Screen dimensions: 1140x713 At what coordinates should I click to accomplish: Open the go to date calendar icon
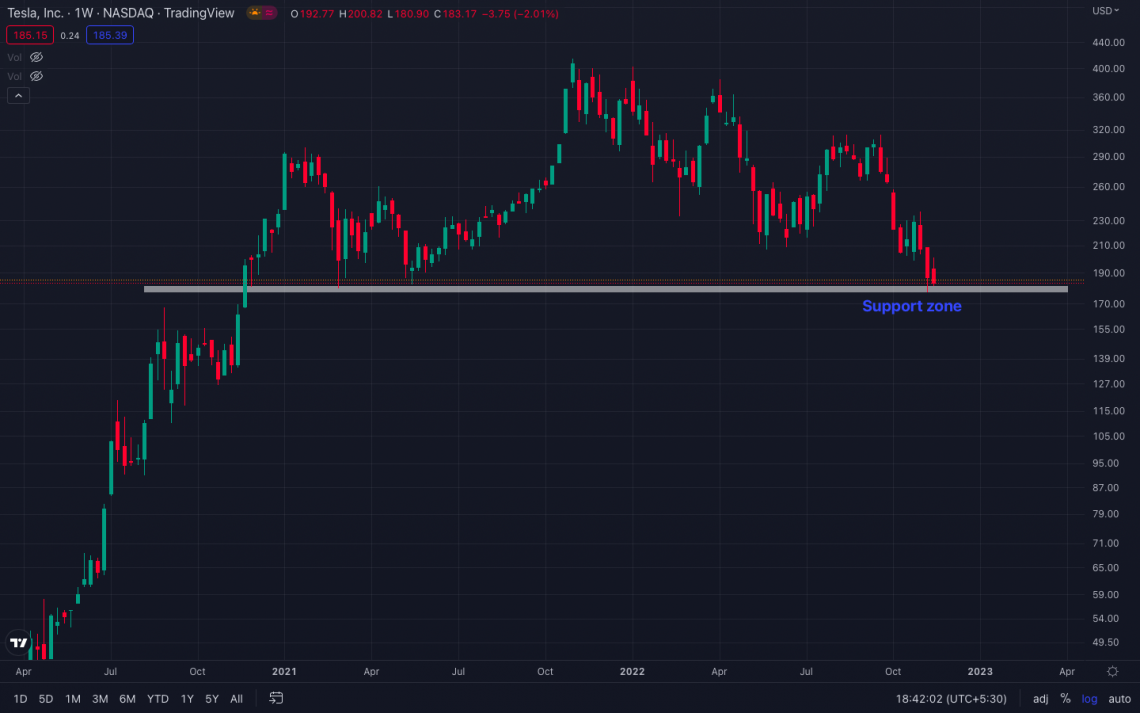point(277,698)
